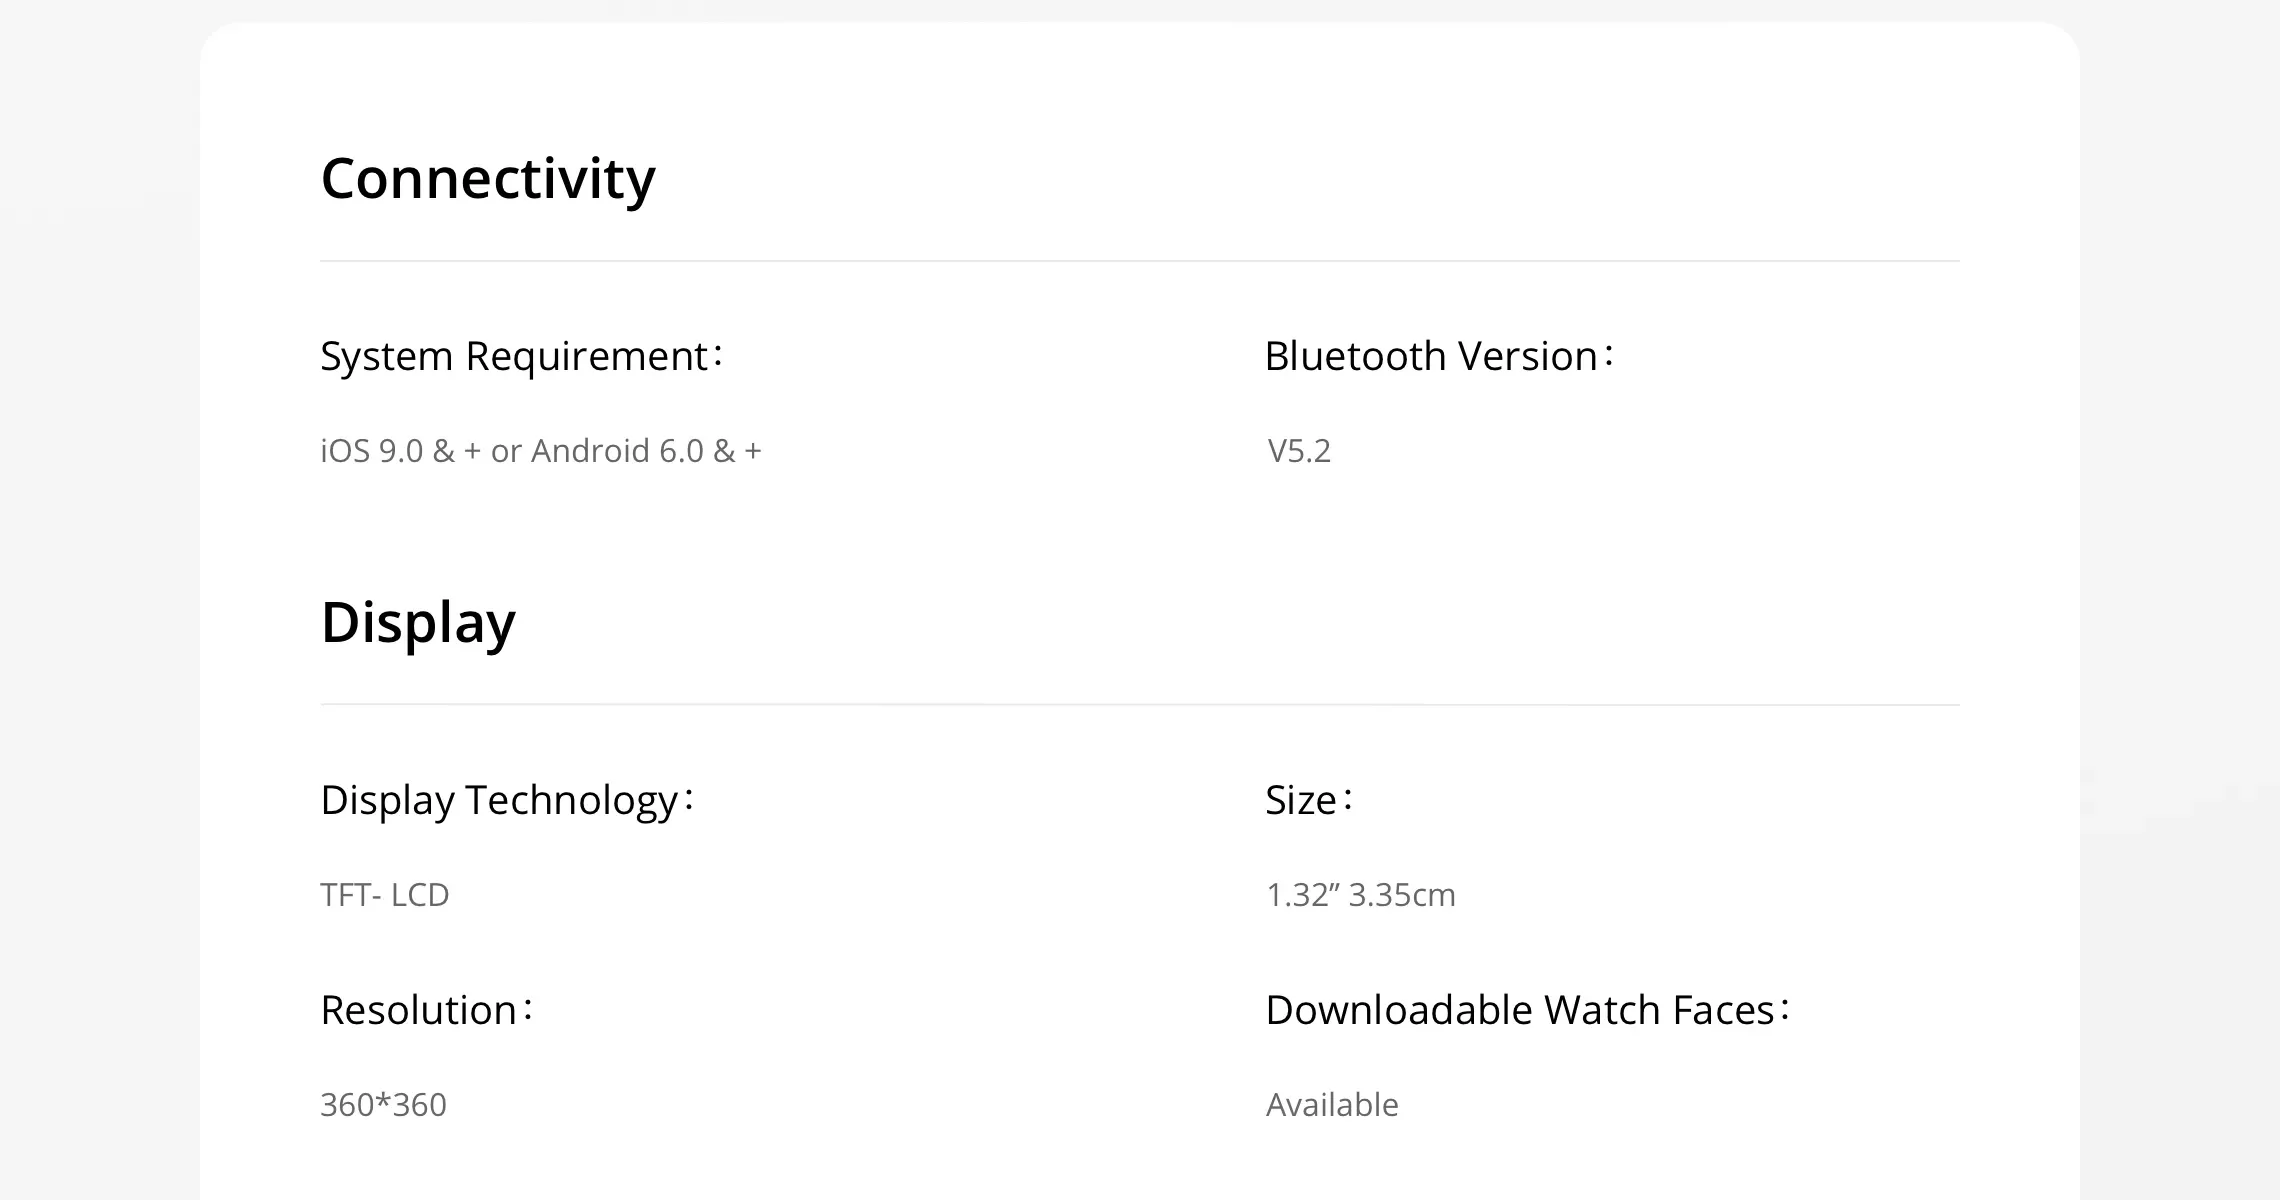The image size is (2280, 1200).
Task: Click the 360*360 resolution value
Action: click(383, 1105)
